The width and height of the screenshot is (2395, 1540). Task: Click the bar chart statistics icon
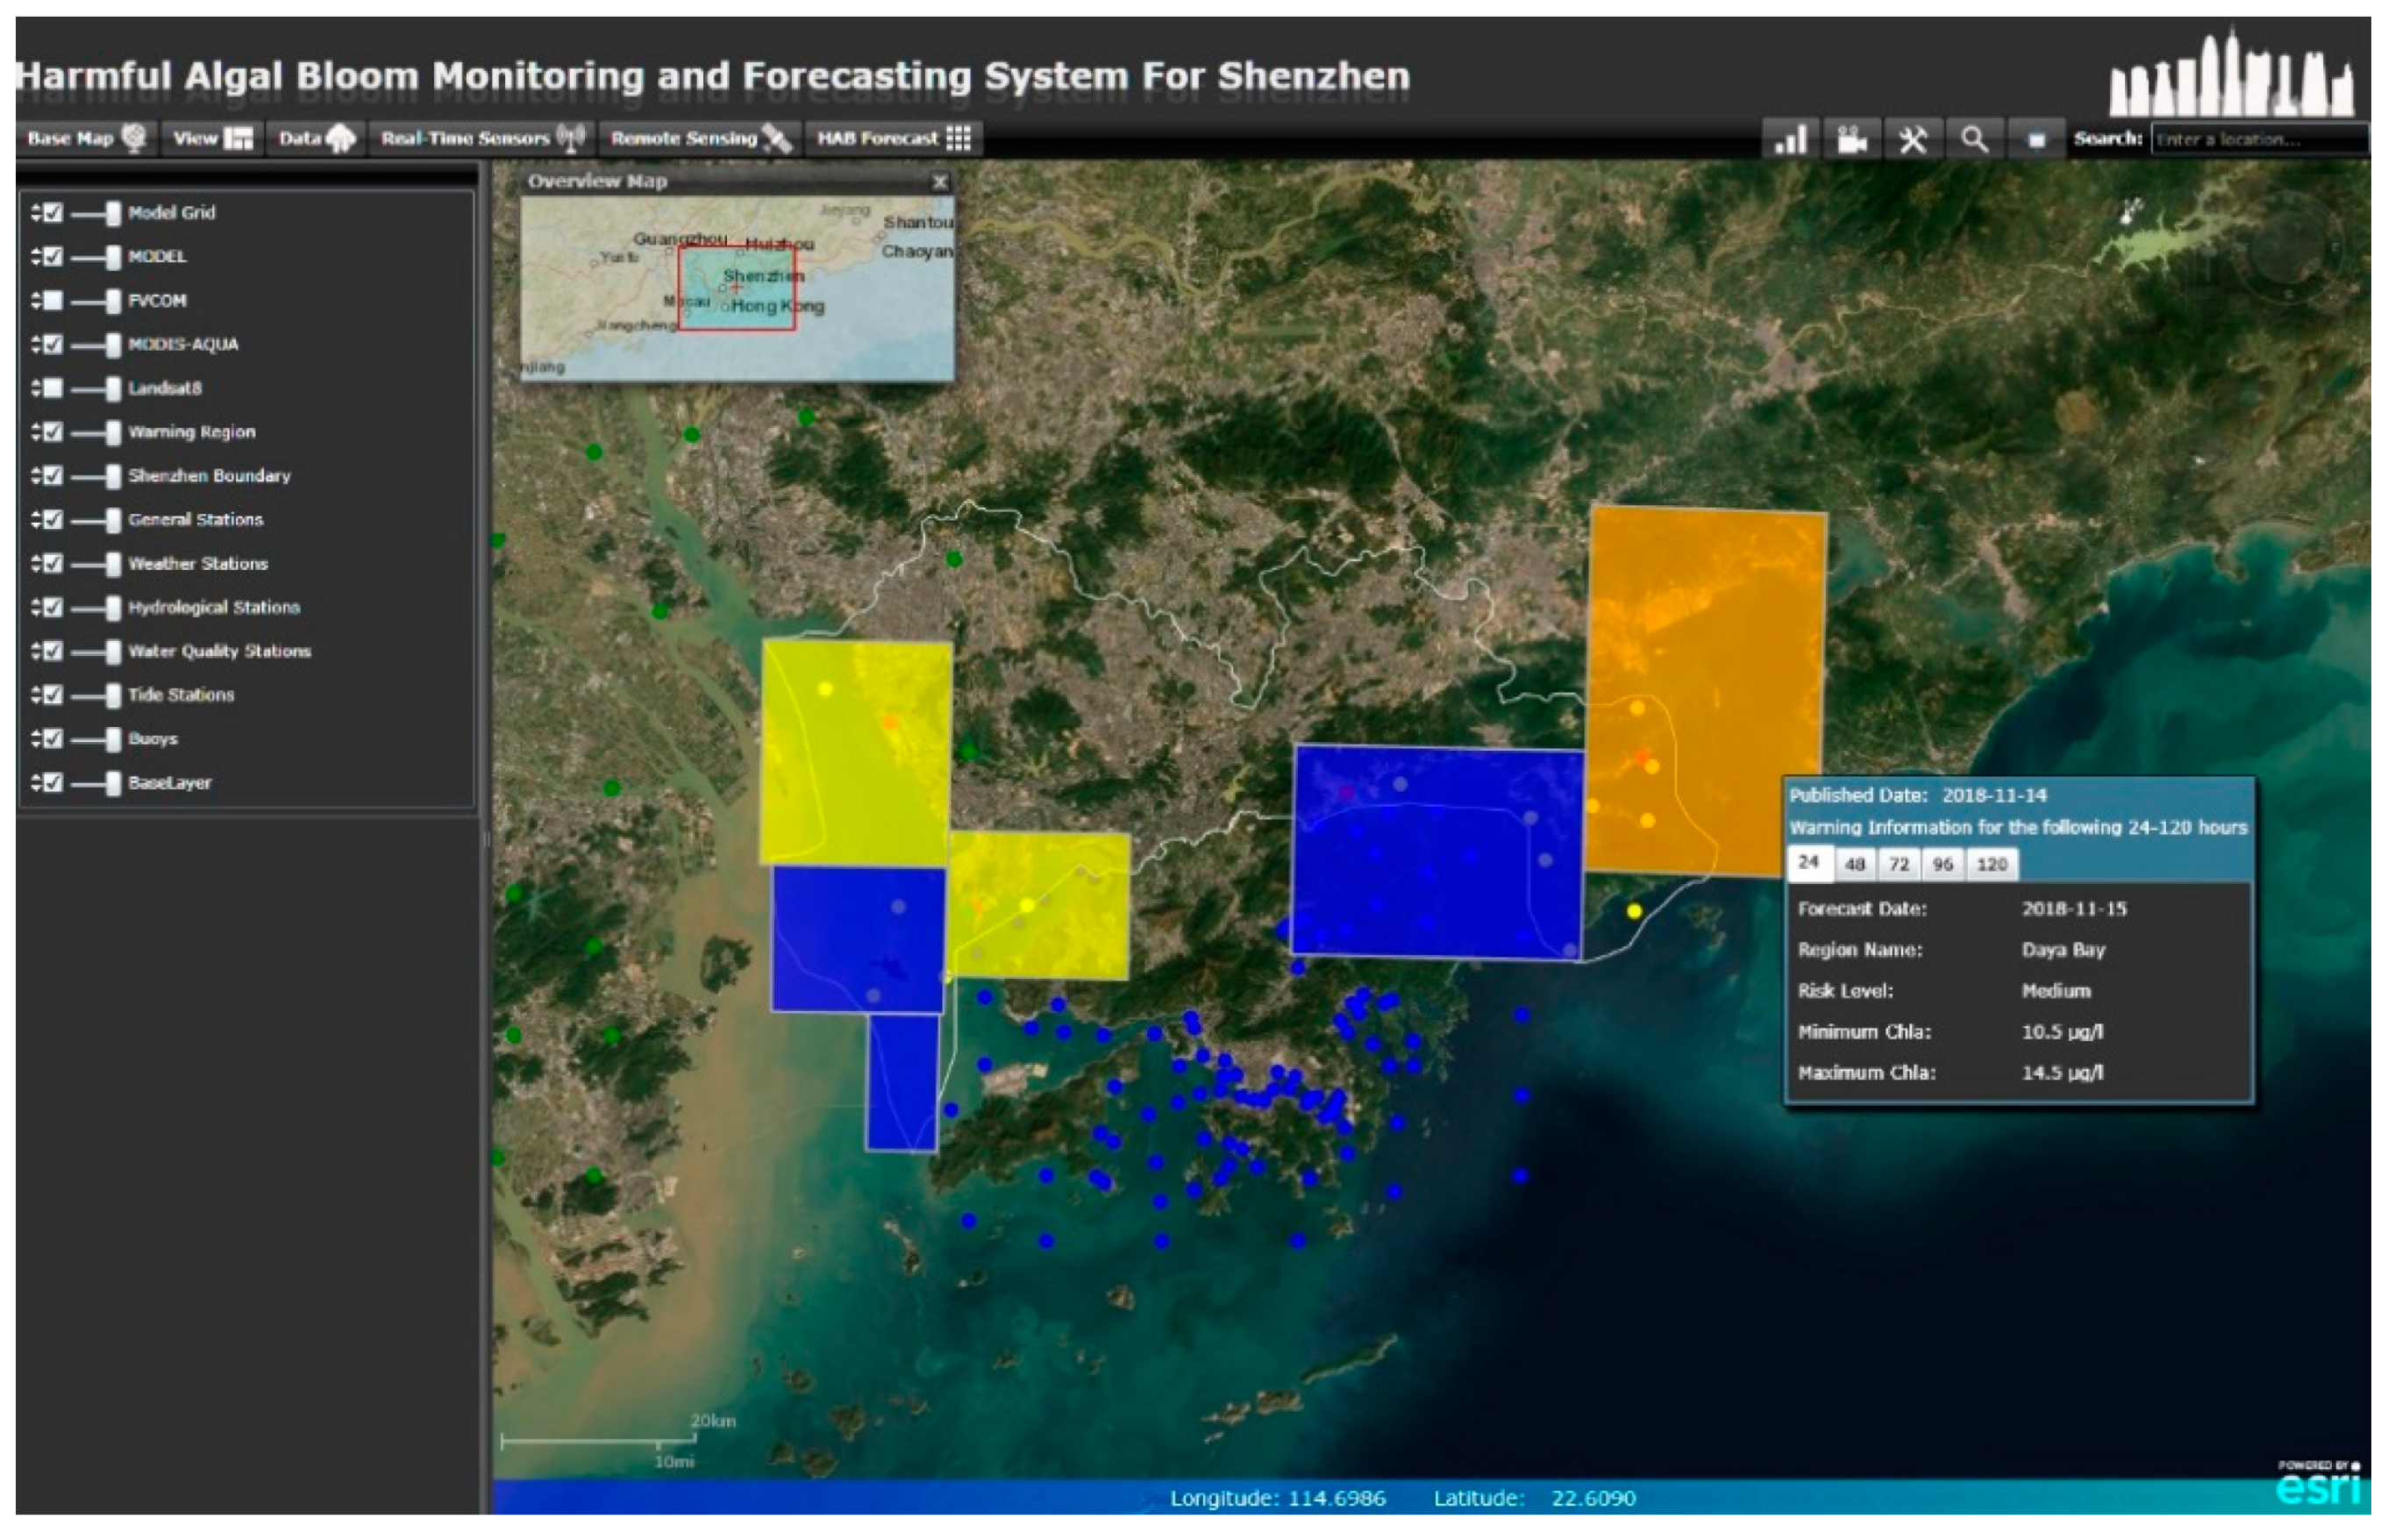click(x=1791, y=139)
